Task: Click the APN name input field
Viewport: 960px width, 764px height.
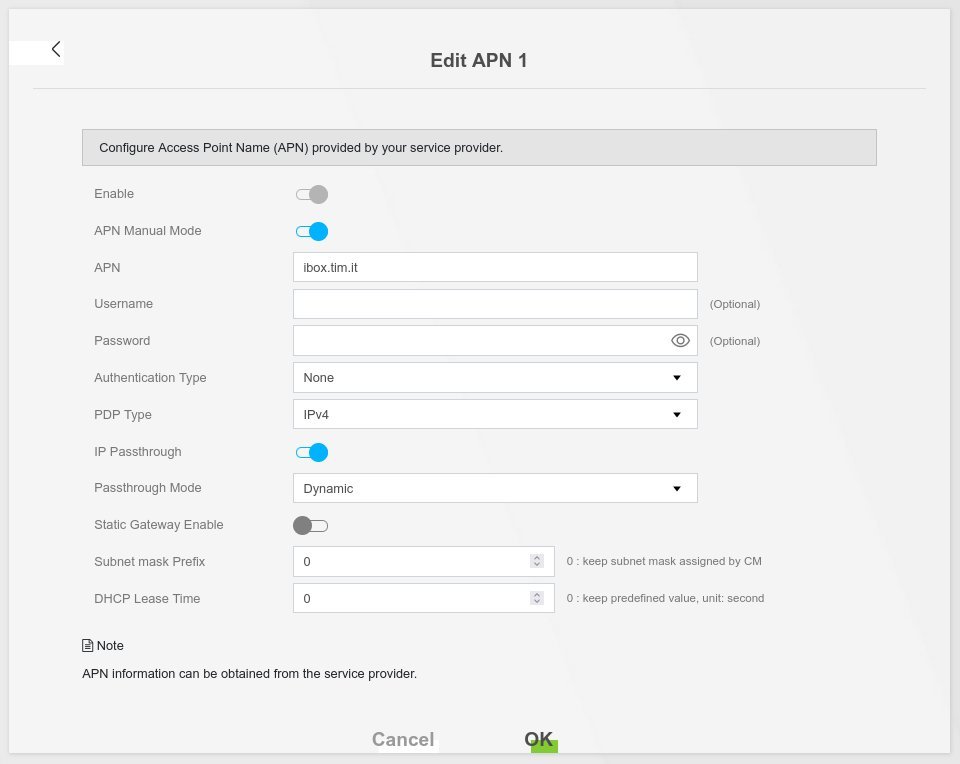Action: pyautogui.click(x=494, y=267)
